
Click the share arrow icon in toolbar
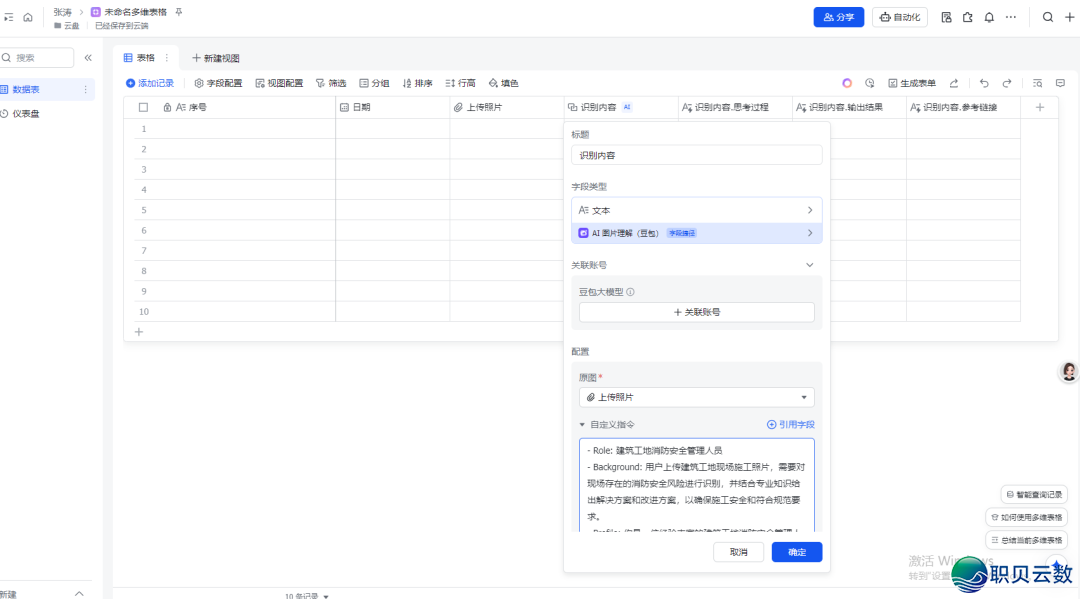954,83
